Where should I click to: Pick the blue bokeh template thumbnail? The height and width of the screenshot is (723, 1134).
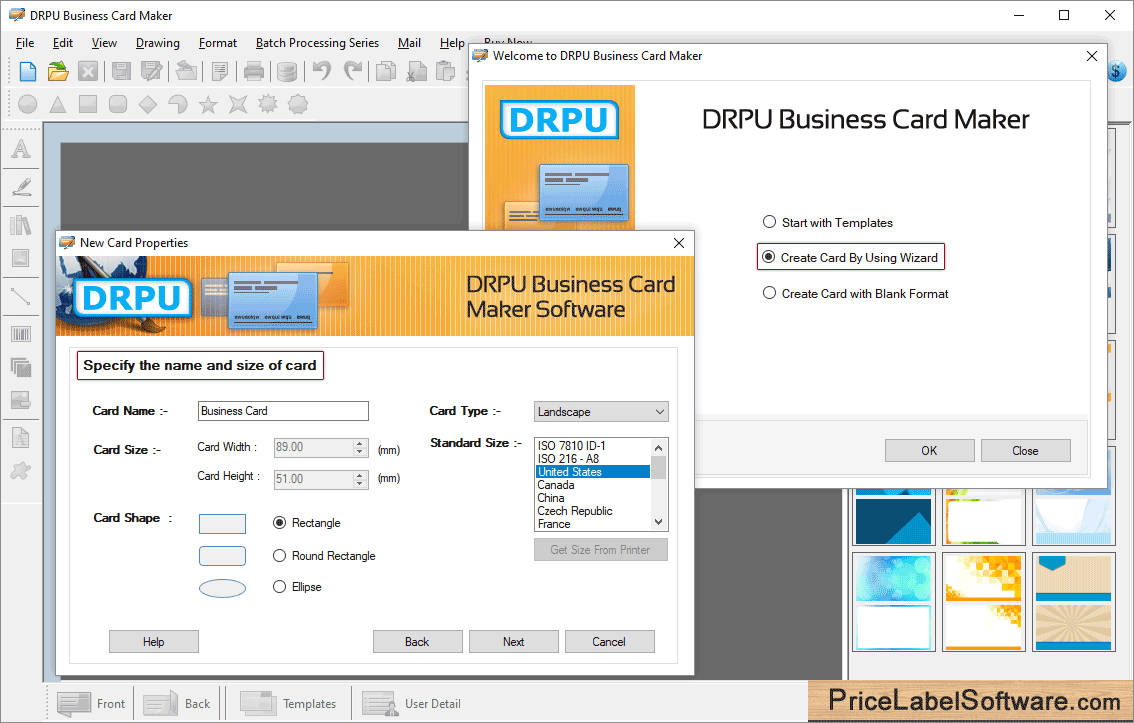(x=894, y=602)
